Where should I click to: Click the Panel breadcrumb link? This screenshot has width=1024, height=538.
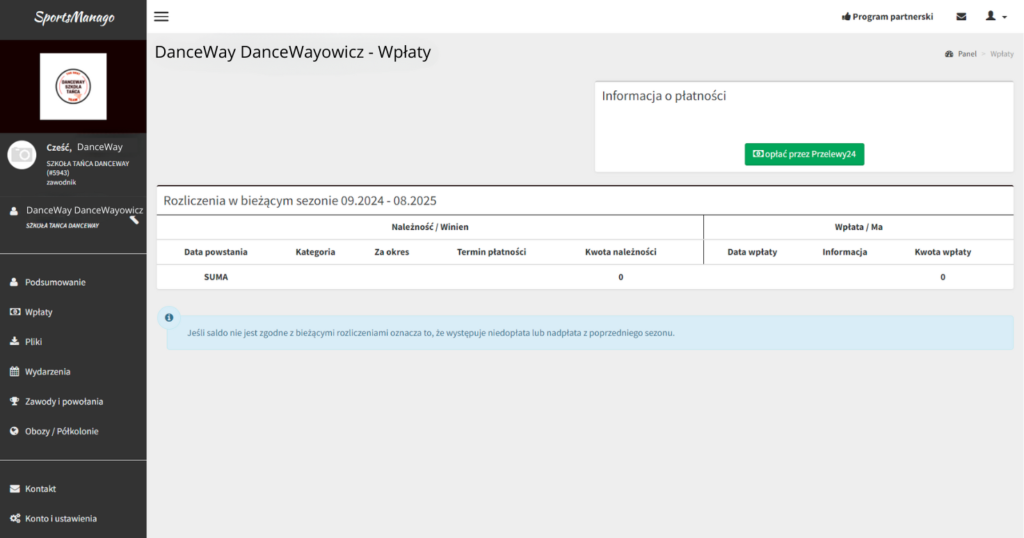tap(966, 54)
